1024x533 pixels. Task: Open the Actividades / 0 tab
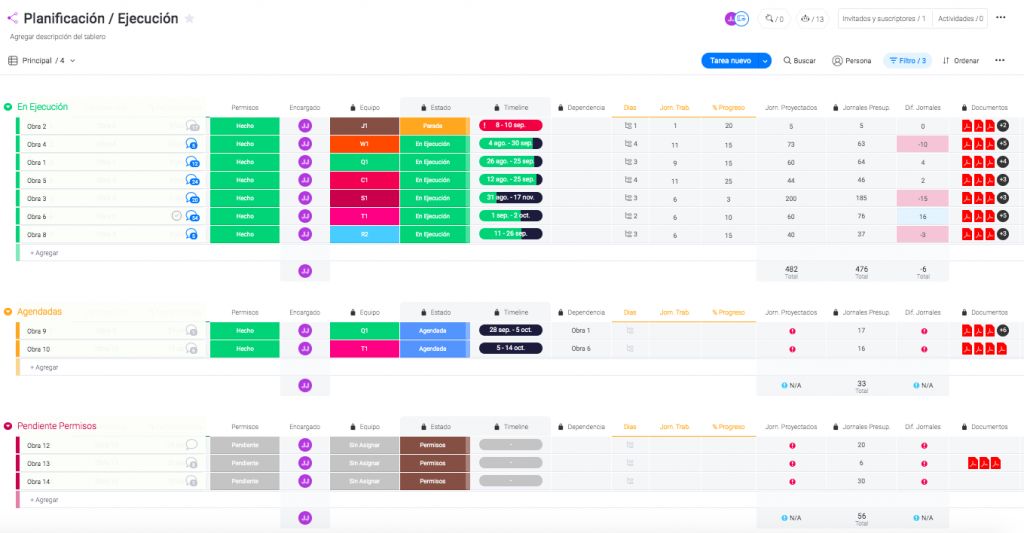point(961,18)
